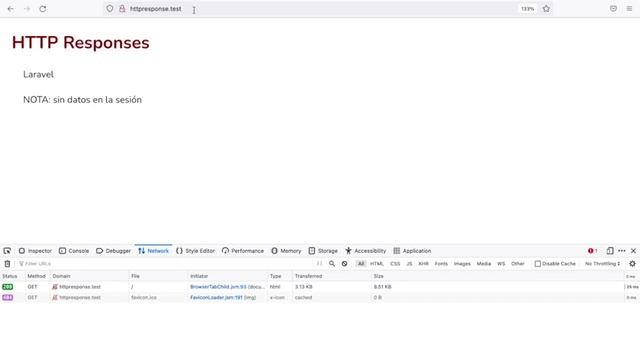Clear network log with the trash icon
The image size is (640, 360).
[7, 264]
